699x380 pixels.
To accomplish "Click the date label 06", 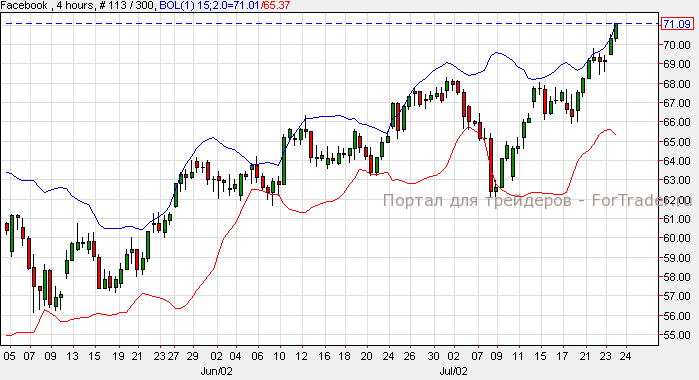I will 257,356.
